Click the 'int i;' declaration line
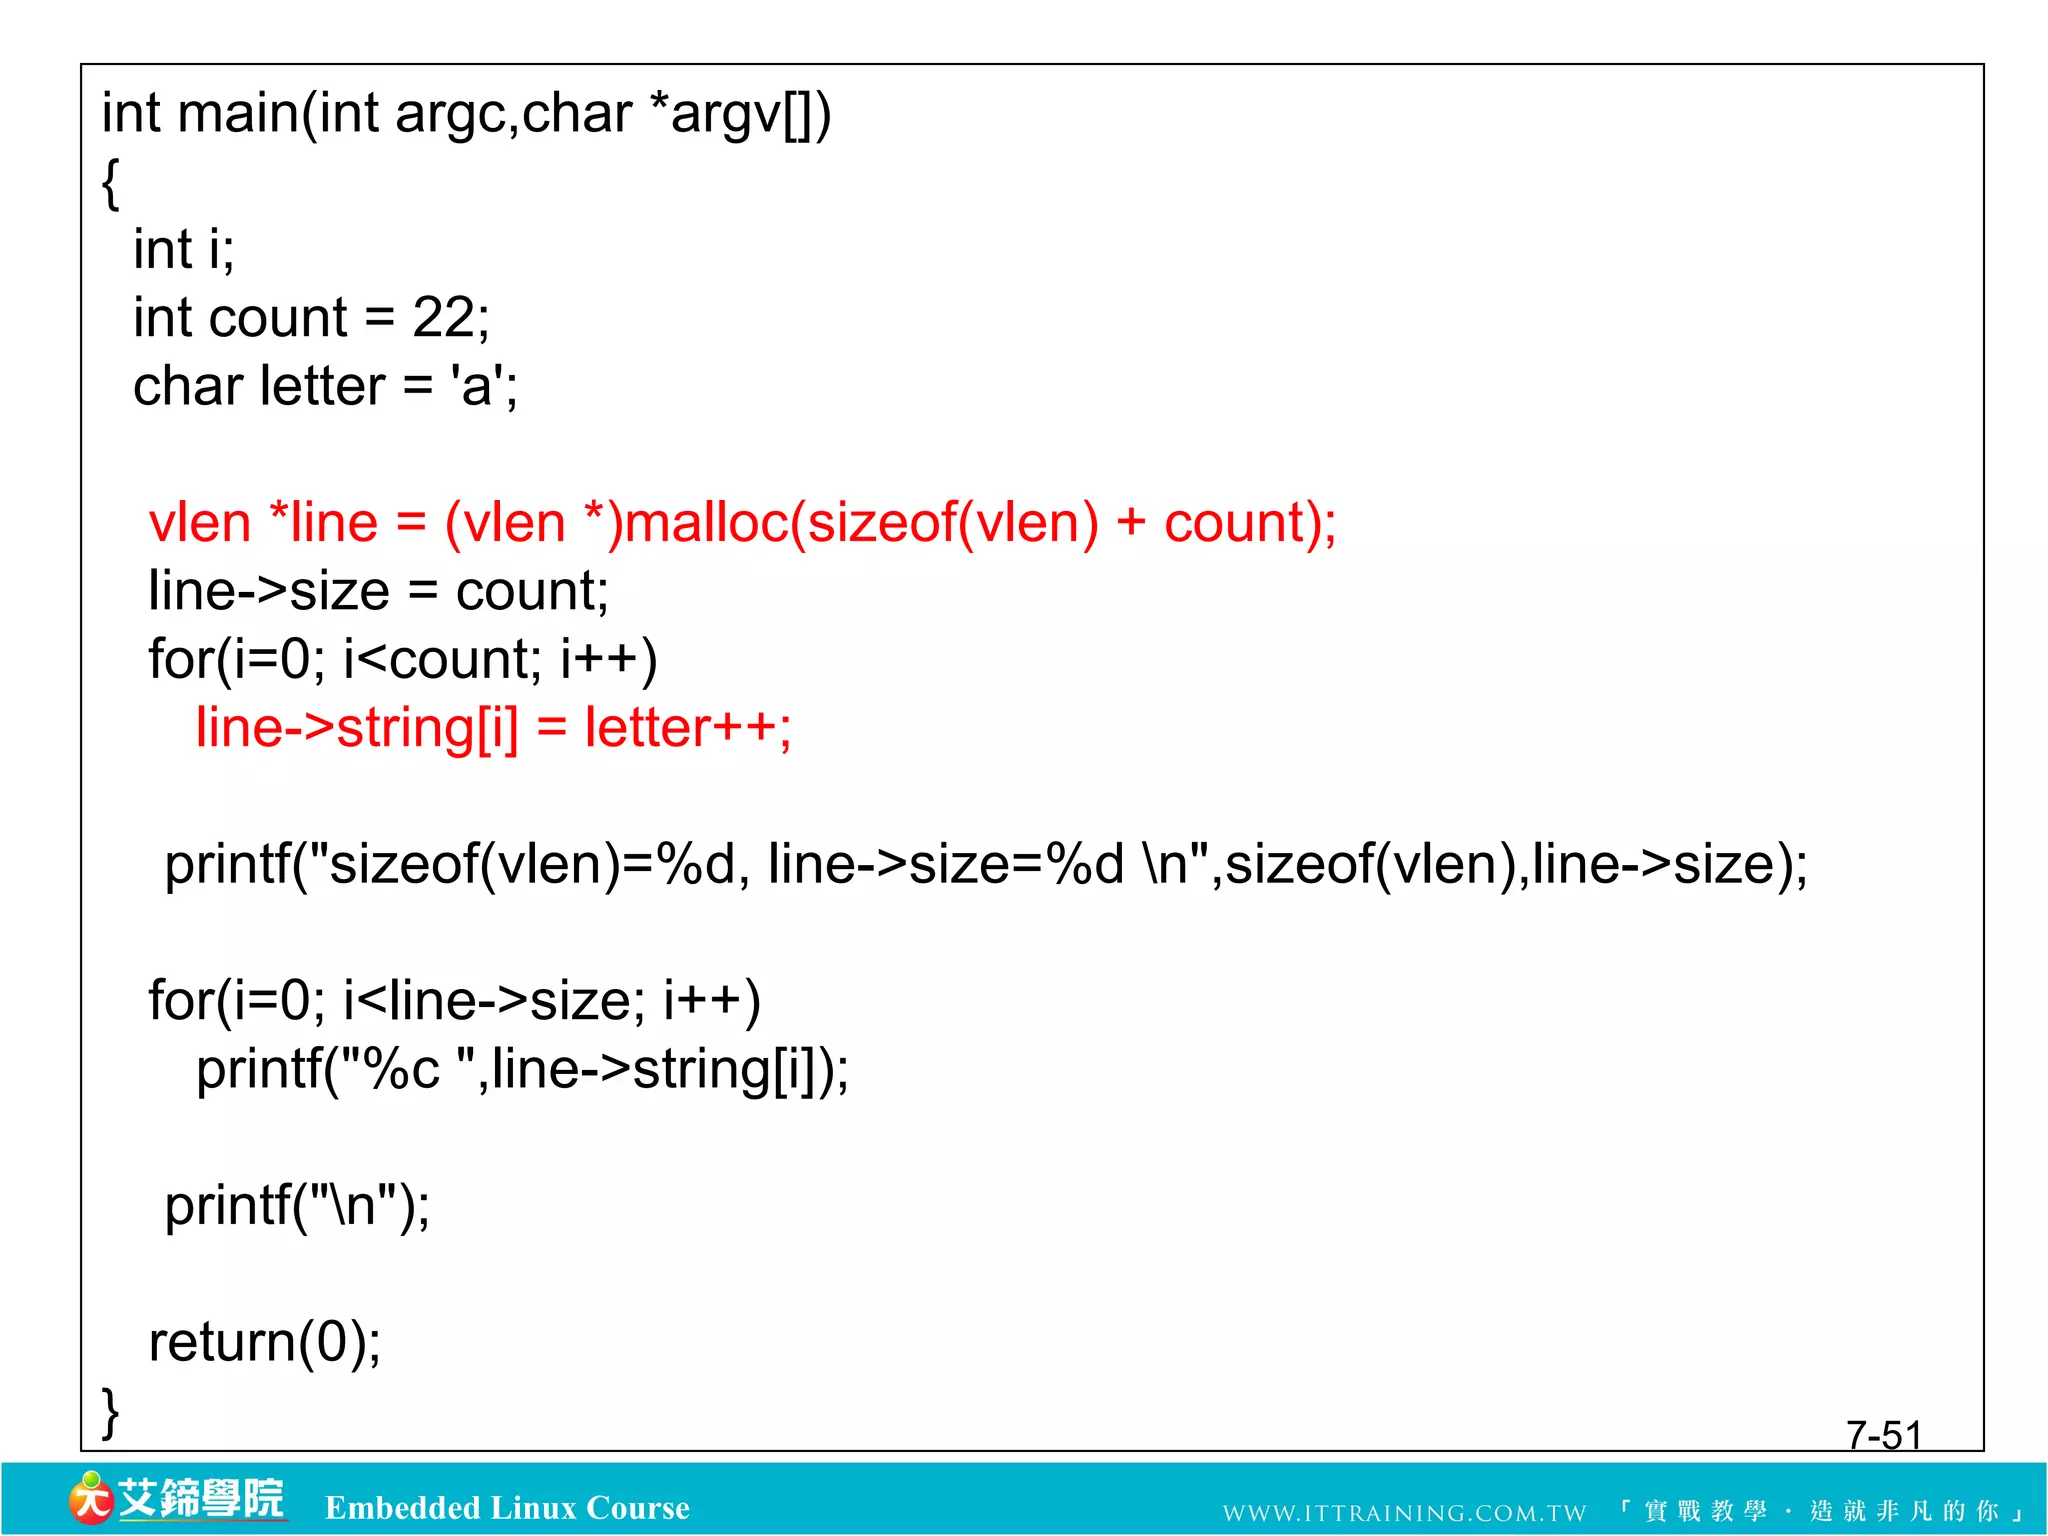2048x1536 pixels. [184, 249]
